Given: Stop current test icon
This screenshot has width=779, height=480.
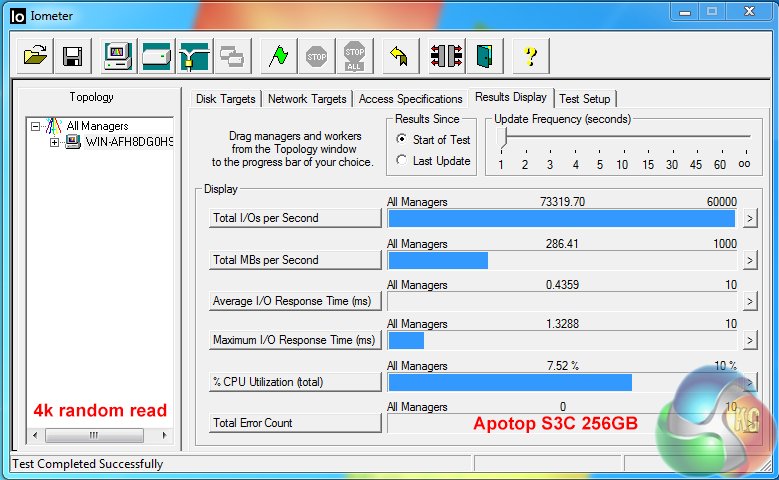Looking at the screenshot, I should point(316,56).
